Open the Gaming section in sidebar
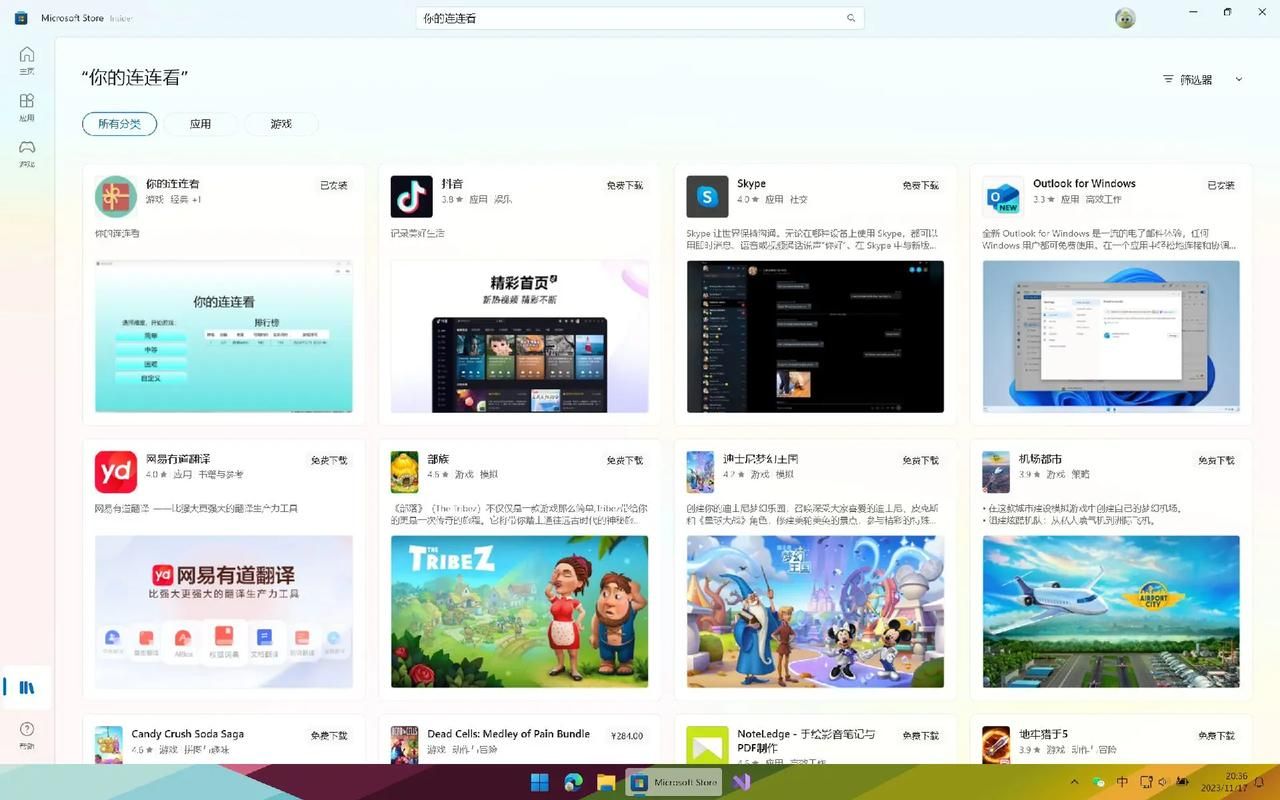1280x800 pixels. [x=27, y=153]
